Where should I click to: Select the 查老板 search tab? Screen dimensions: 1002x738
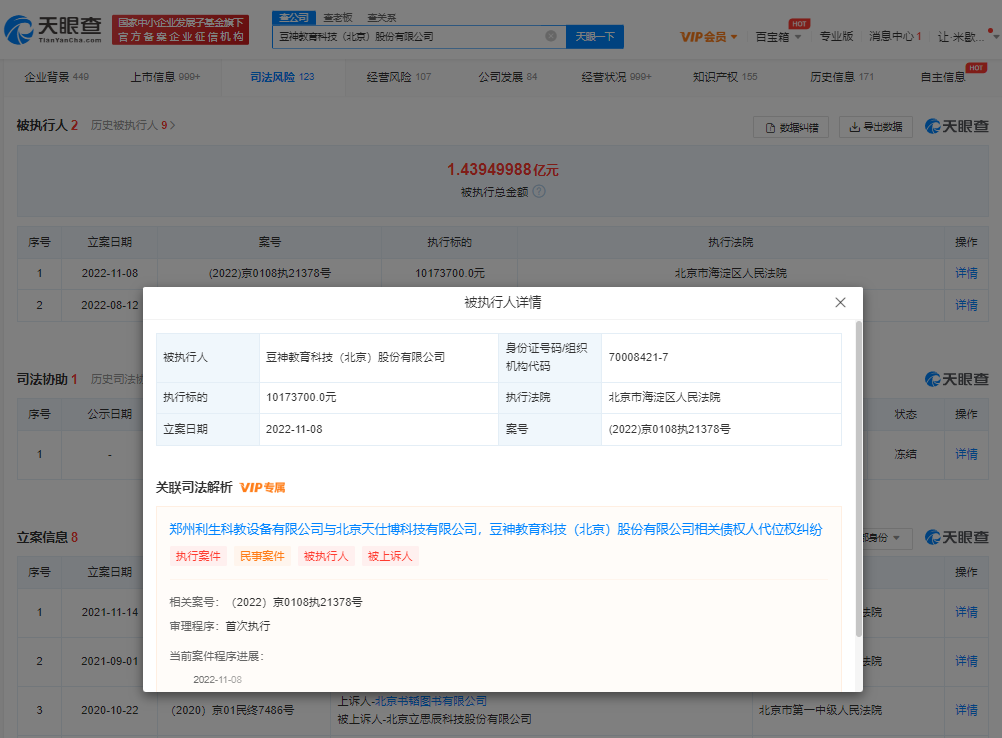(x=337, y=17)
